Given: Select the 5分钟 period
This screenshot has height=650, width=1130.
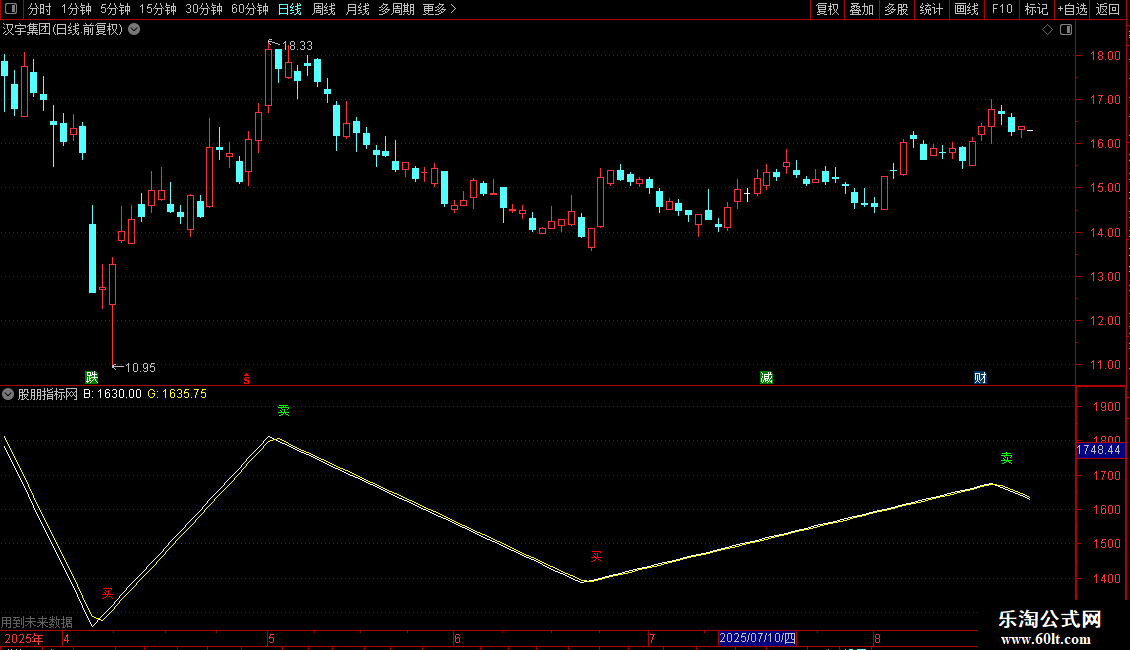Looking at the screenshot, I should point(115,9).
